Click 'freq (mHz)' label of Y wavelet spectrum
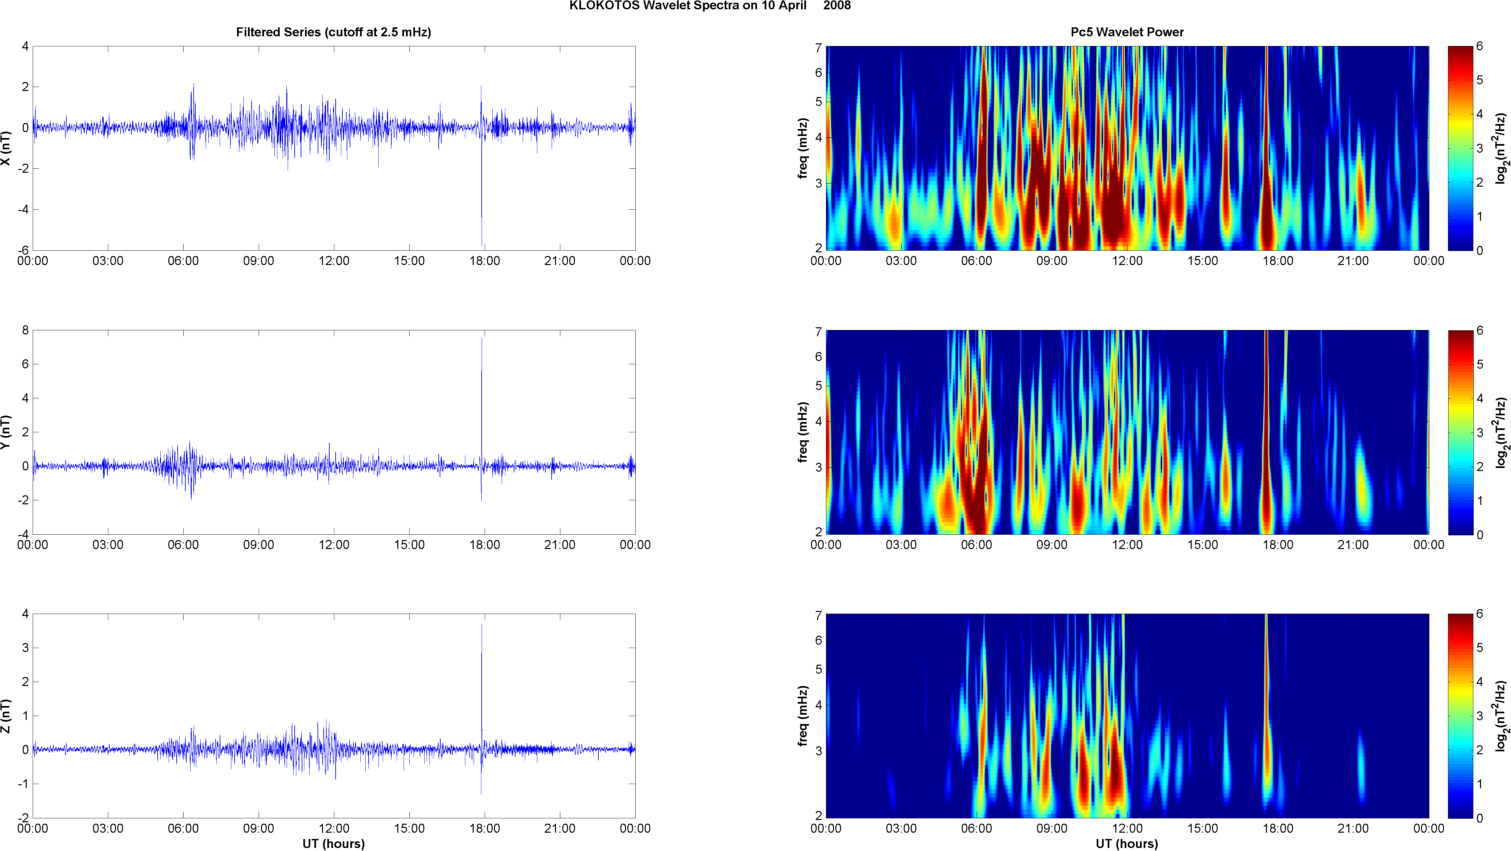Viewport: 1511px width, 851px height. pos(803,432)
